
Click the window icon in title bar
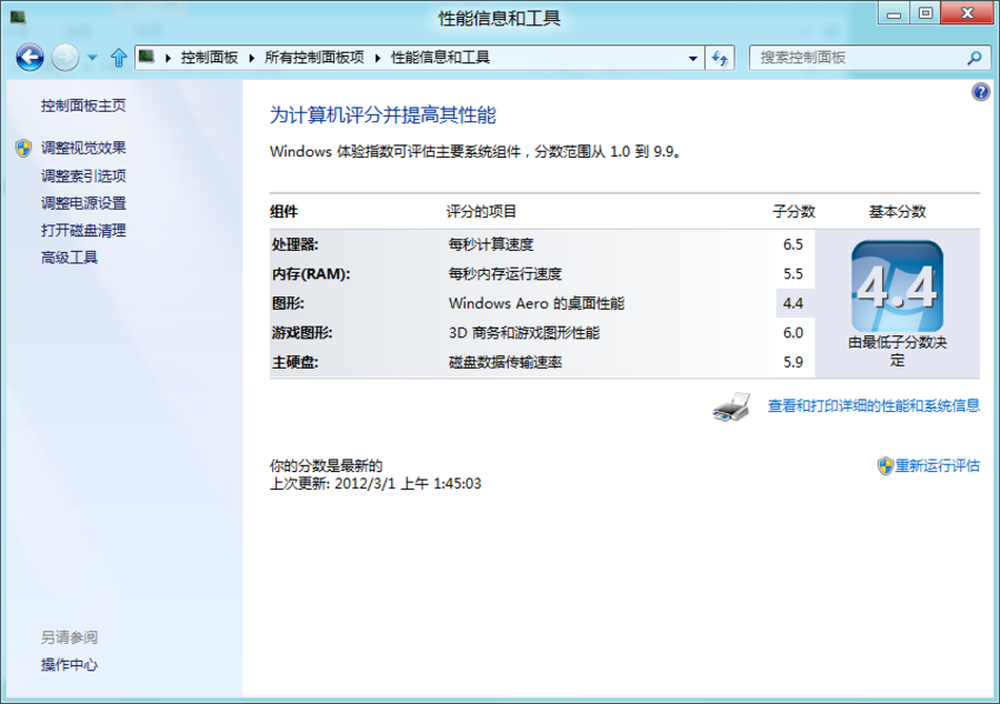pyautogui.click(x=17, y=17)
